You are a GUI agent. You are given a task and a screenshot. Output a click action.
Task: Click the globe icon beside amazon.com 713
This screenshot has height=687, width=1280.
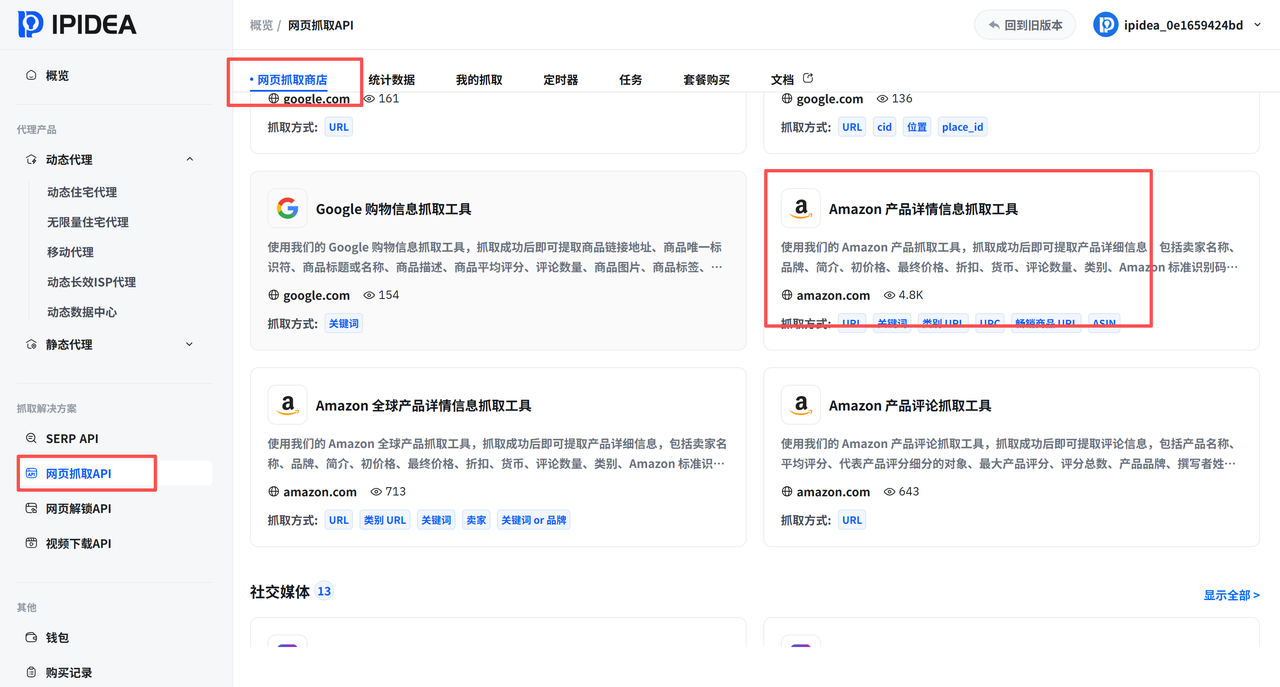(x=274, y=491)
